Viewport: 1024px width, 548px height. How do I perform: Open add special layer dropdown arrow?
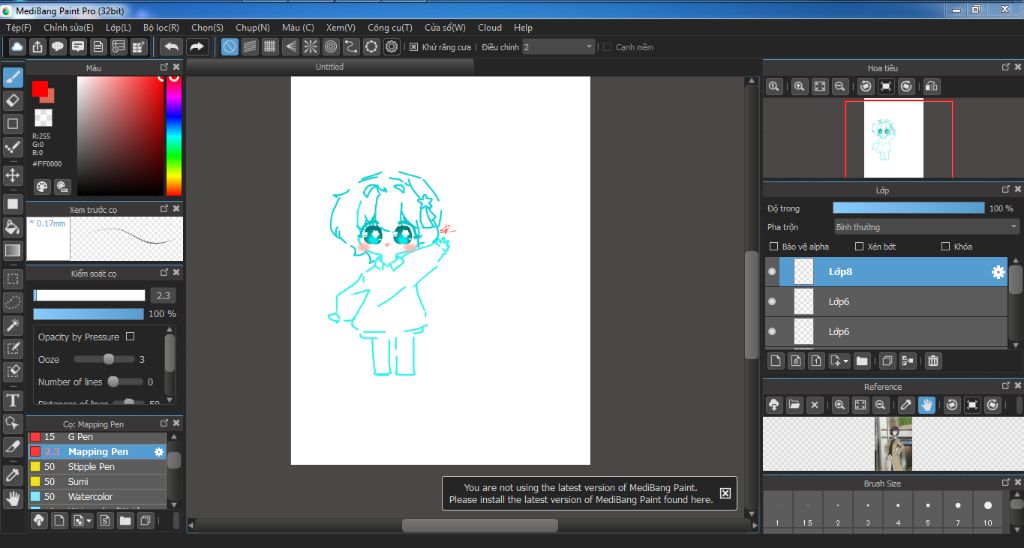pyautogui.click(x=839, y=361)
